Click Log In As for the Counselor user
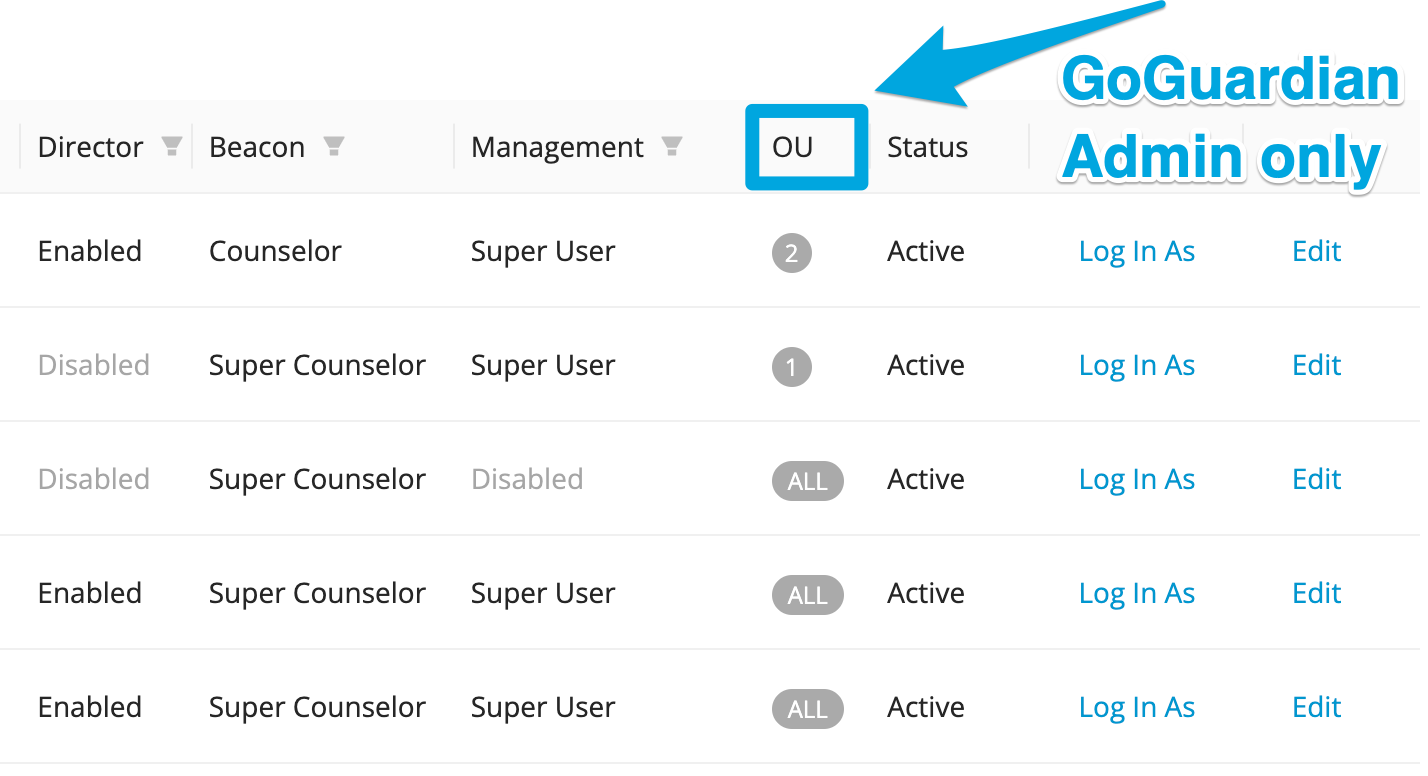Screen dimensions: 1428x776 [x=1137, y=253]
